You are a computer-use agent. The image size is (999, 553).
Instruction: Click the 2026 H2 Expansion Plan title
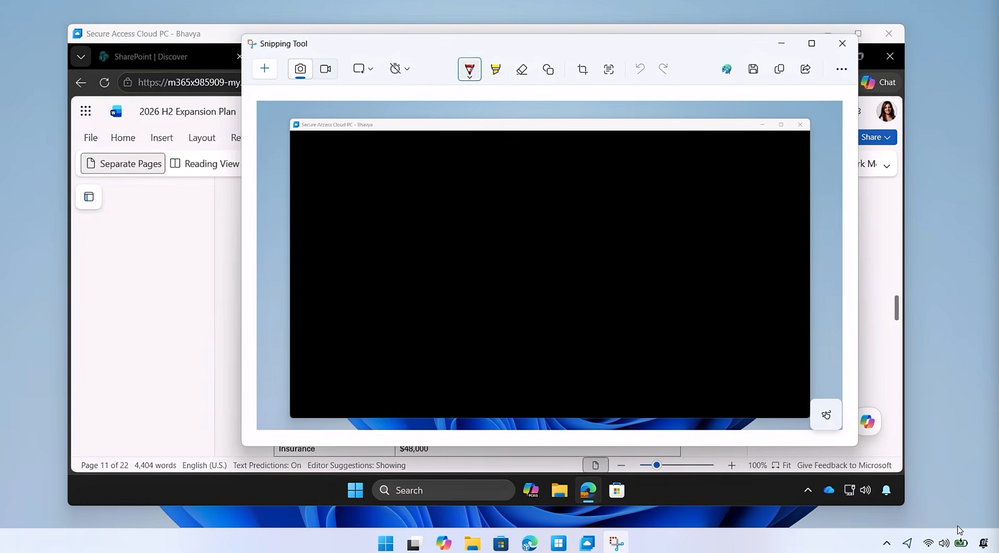[x=187, y=111]
